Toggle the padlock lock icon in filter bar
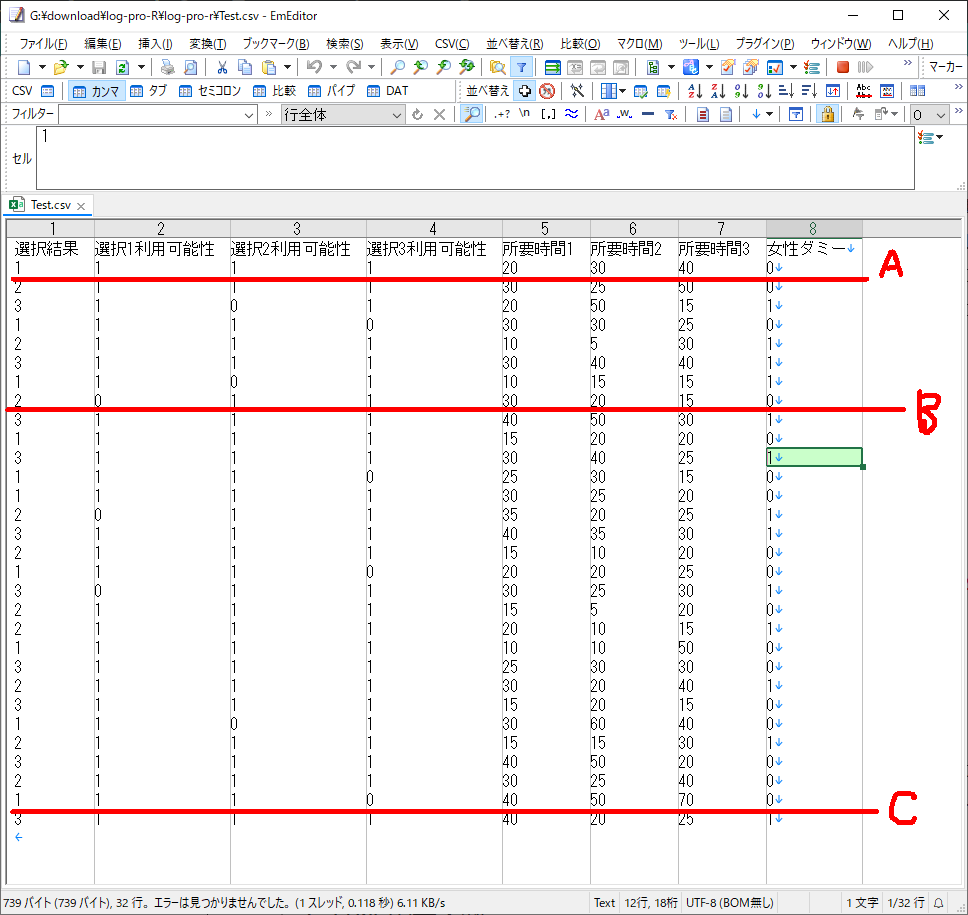This screenshot has width=968, height=915. pyautogui.click(x=827, y=115)
